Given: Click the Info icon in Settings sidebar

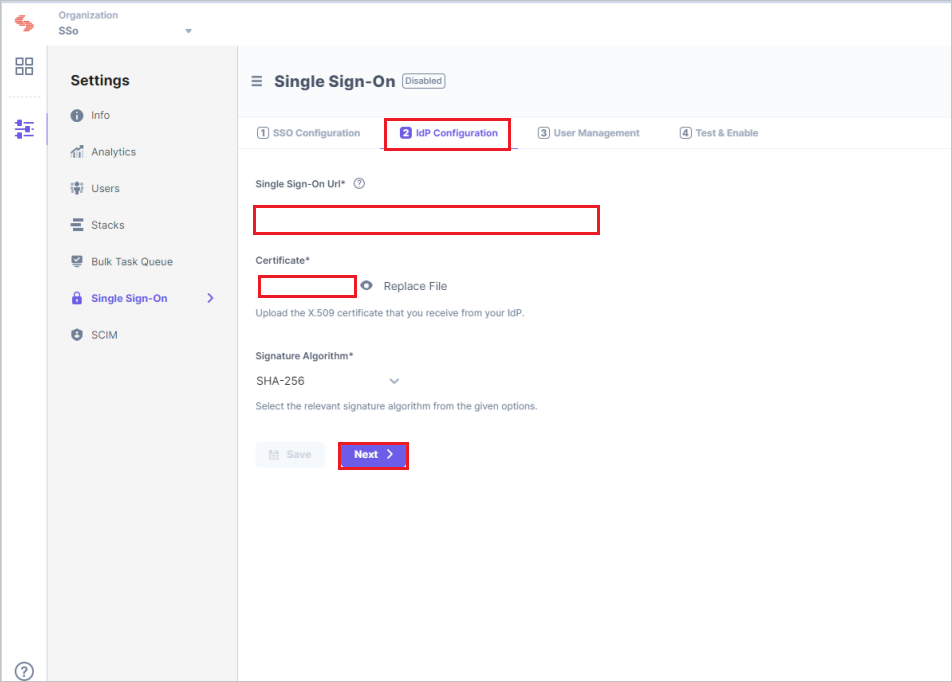Looking at the screenshot, I should pyautogui.click(x=77, y=115).
